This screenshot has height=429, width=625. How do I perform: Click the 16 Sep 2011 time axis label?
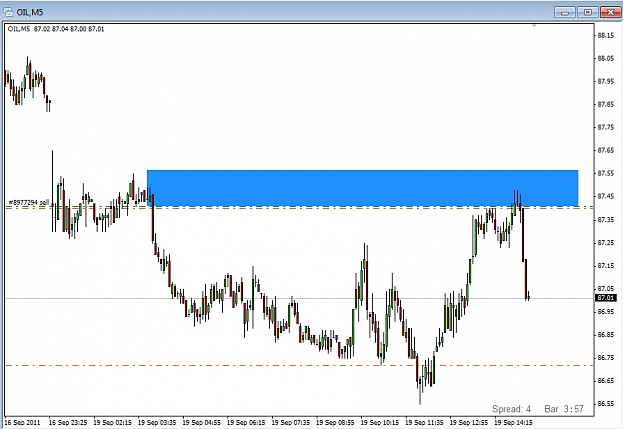click(22, 422)
